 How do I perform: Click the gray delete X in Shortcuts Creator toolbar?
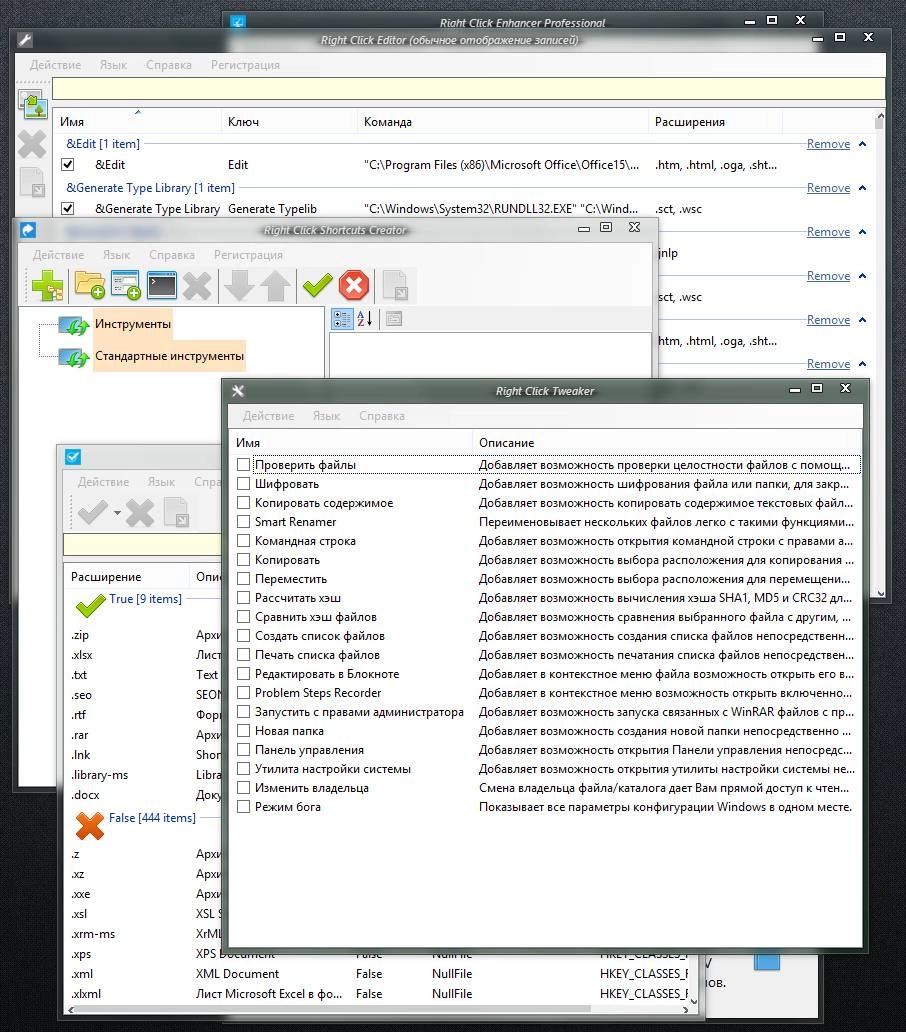[197, 286]
